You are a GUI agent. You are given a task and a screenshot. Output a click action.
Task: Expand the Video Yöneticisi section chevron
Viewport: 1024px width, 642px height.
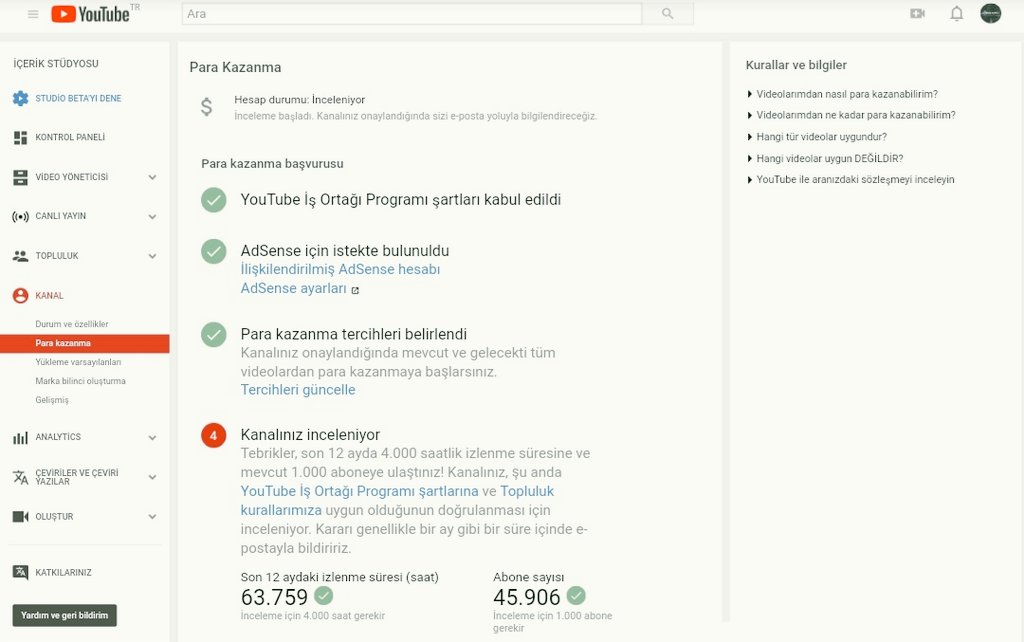click(x=152, y=177)
